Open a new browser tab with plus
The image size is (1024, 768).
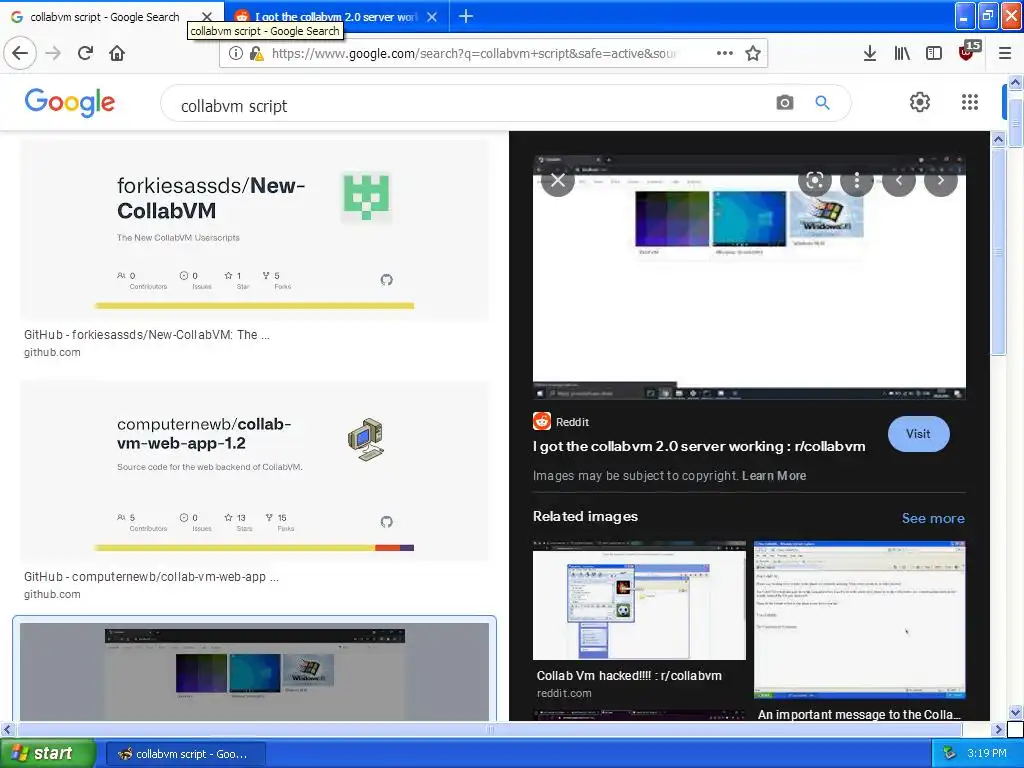pyautogui.click(x=466, y=16)
